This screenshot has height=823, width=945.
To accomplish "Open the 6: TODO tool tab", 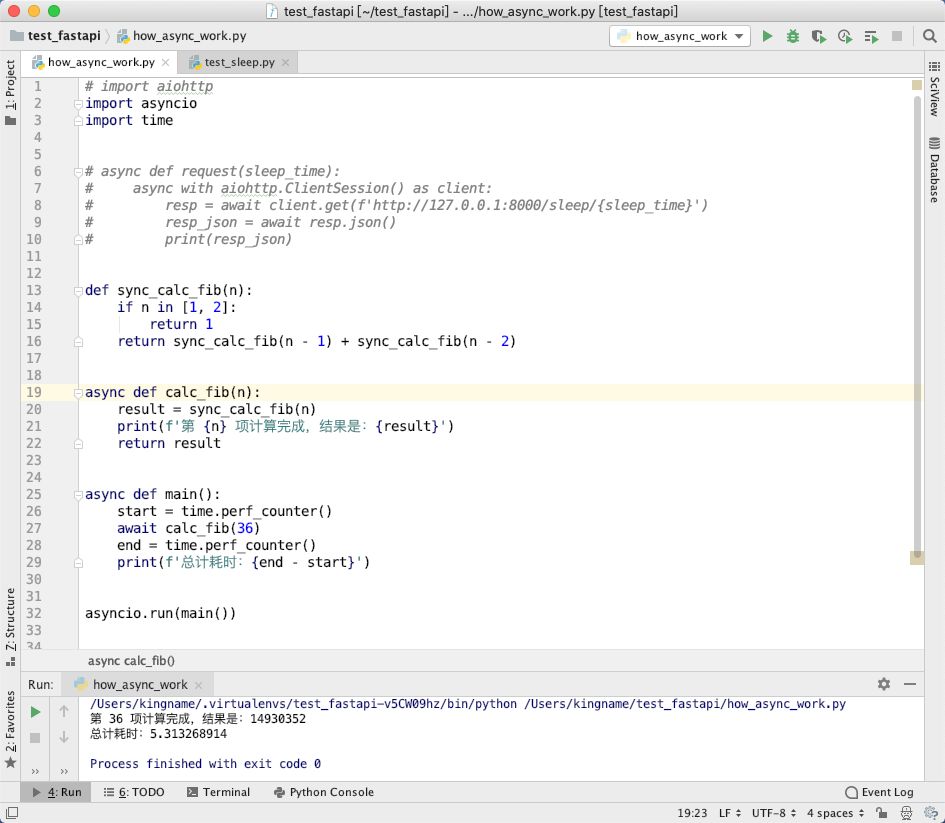I will [134, 792].
